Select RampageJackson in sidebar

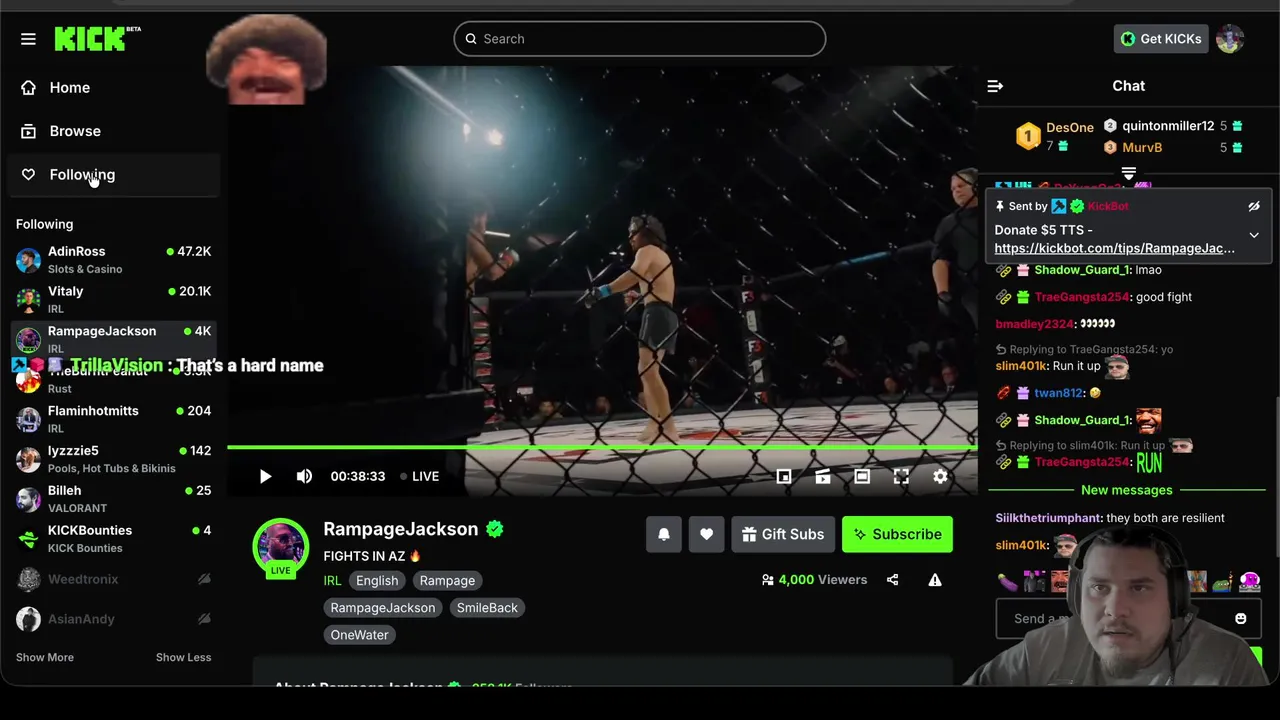coord(114,338)
